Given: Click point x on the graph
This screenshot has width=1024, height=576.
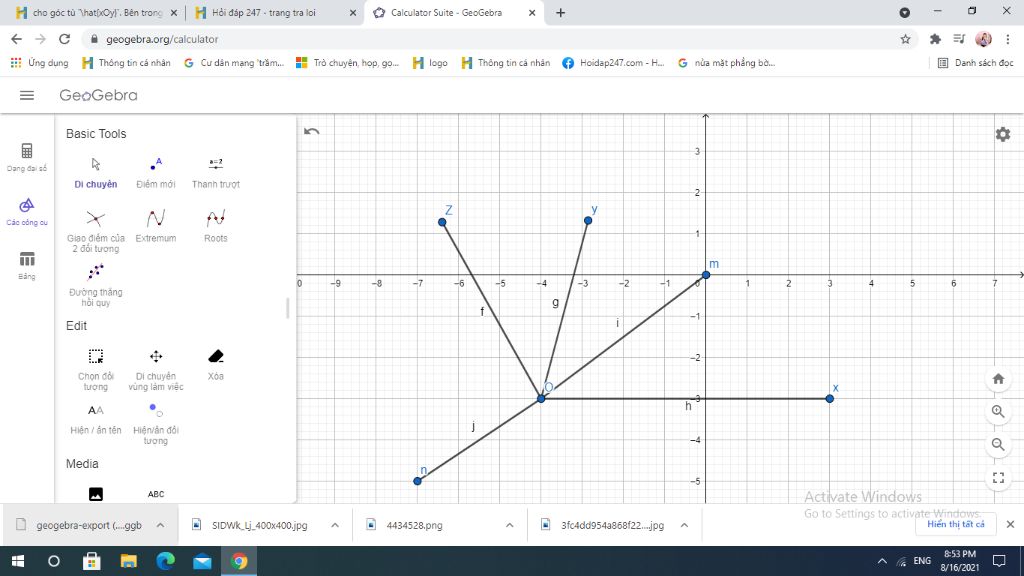Looking at the screenshot, I should click(x=829, y=398).
